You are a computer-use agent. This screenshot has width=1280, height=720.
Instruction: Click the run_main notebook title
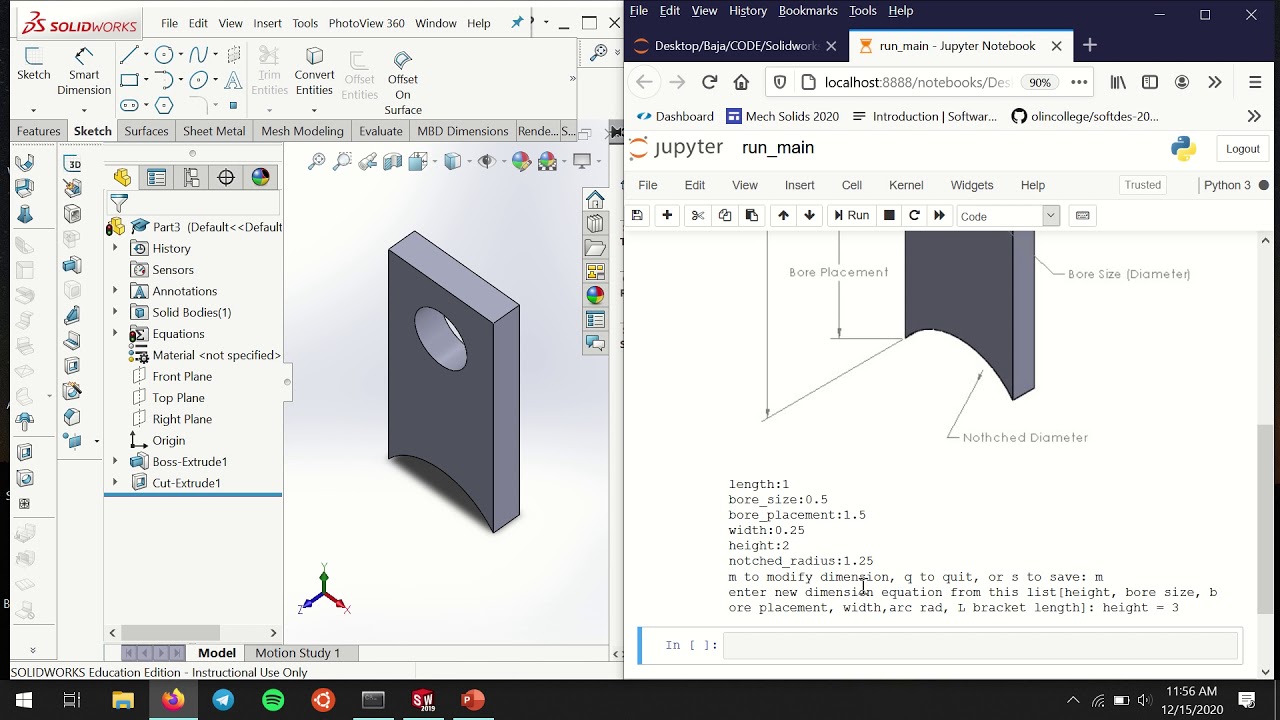pyautogui.click(x=778, y=148)
